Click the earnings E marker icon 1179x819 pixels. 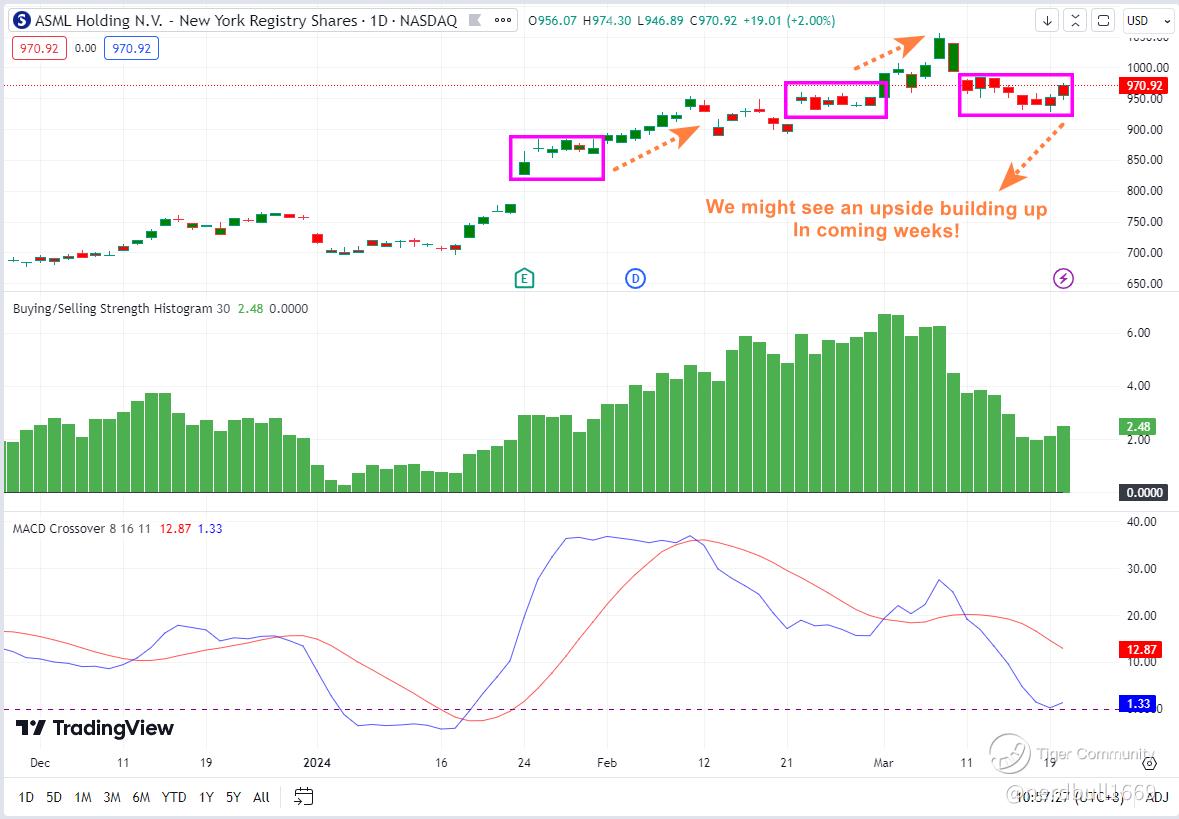tap(524, 279)
